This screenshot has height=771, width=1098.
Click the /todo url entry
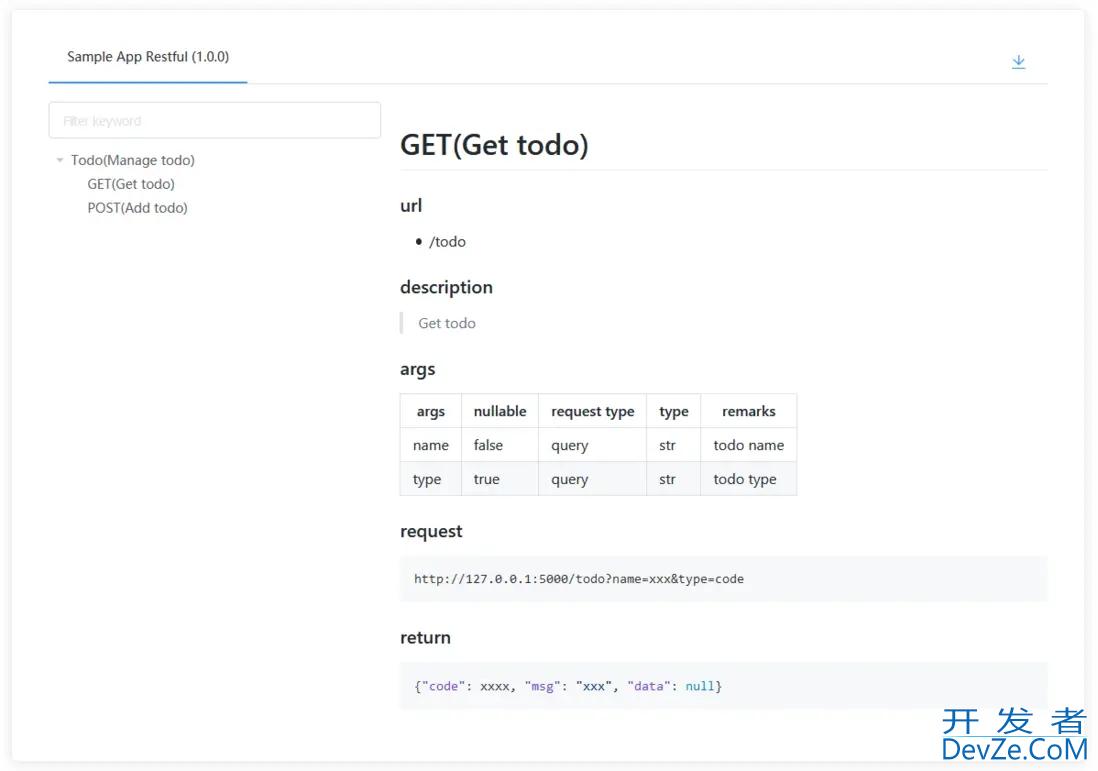point(447,242)
